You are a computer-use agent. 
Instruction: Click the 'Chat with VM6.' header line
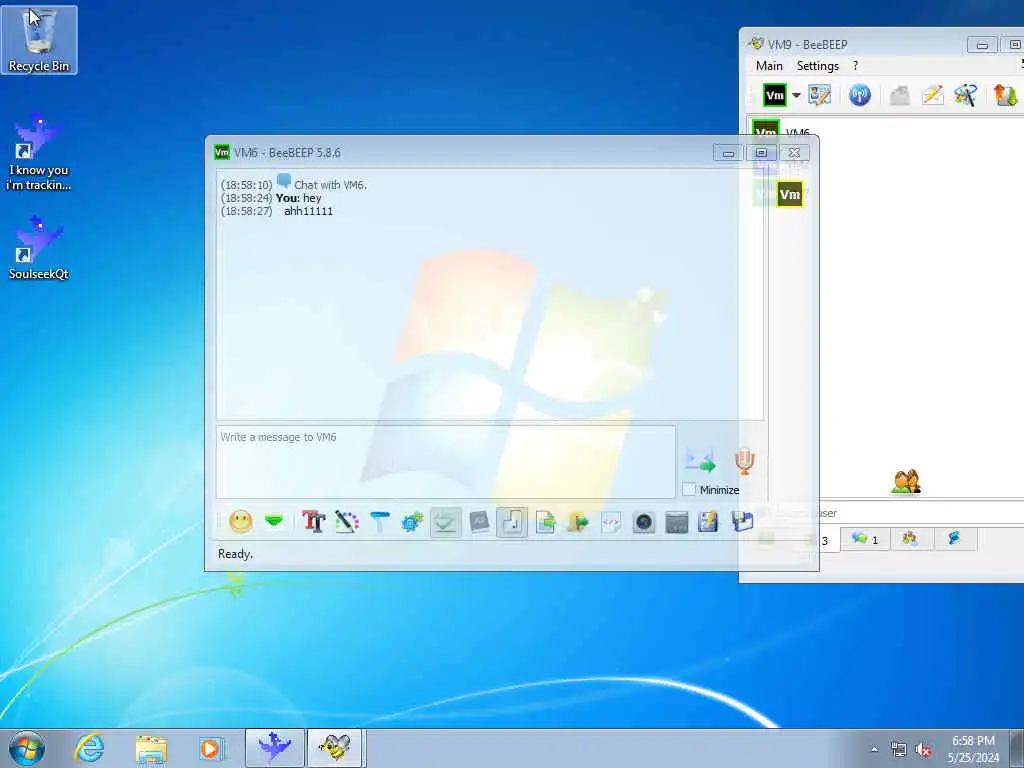click(330, 185)
